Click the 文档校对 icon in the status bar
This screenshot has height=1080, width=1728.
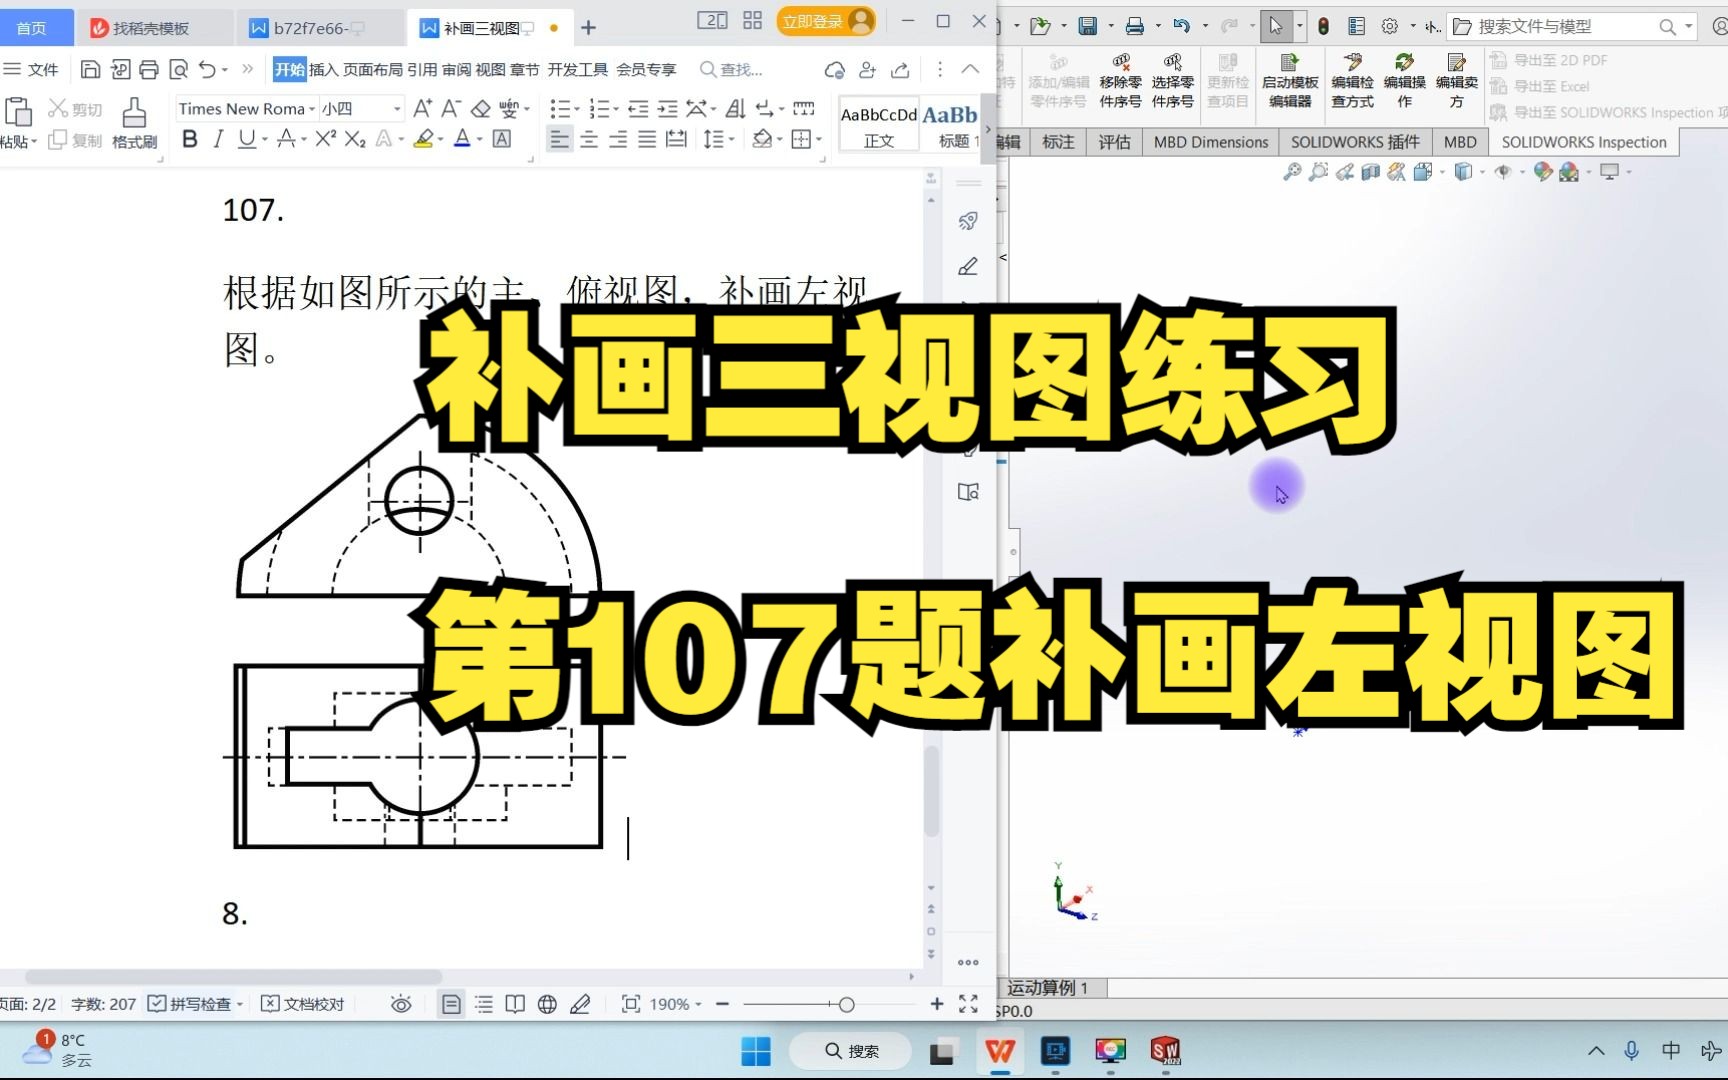coord(303,1003)
